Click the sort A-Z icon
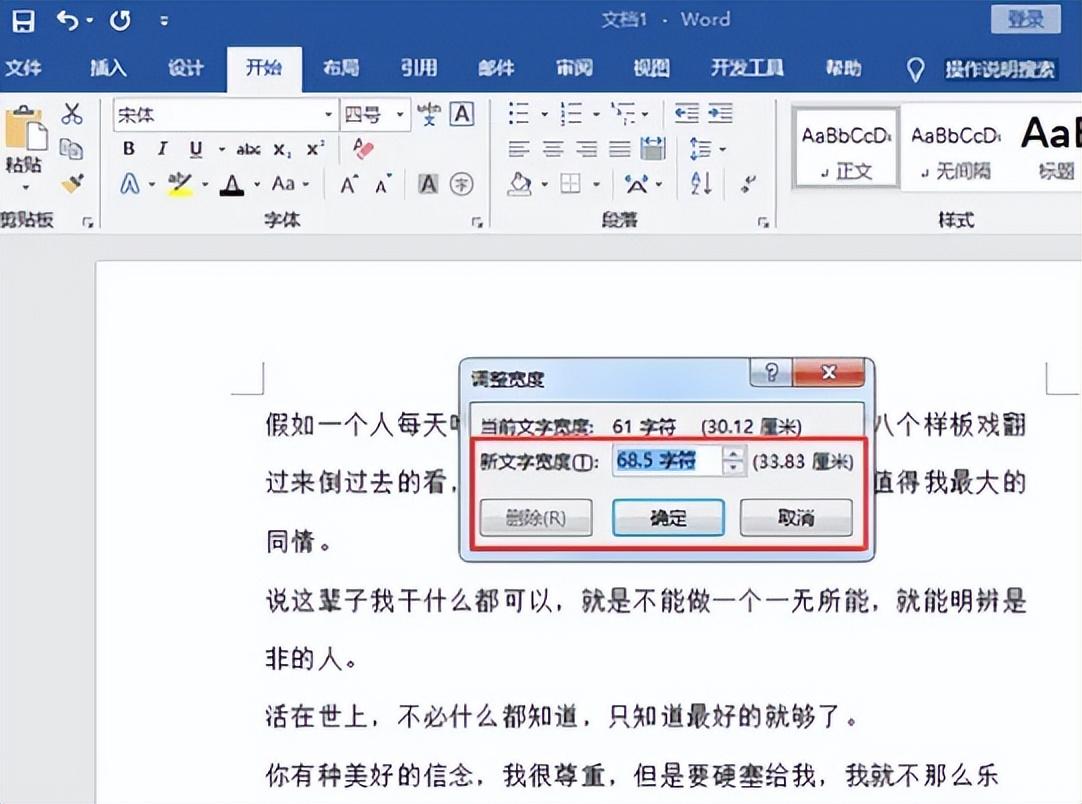 tap(701, 184)
